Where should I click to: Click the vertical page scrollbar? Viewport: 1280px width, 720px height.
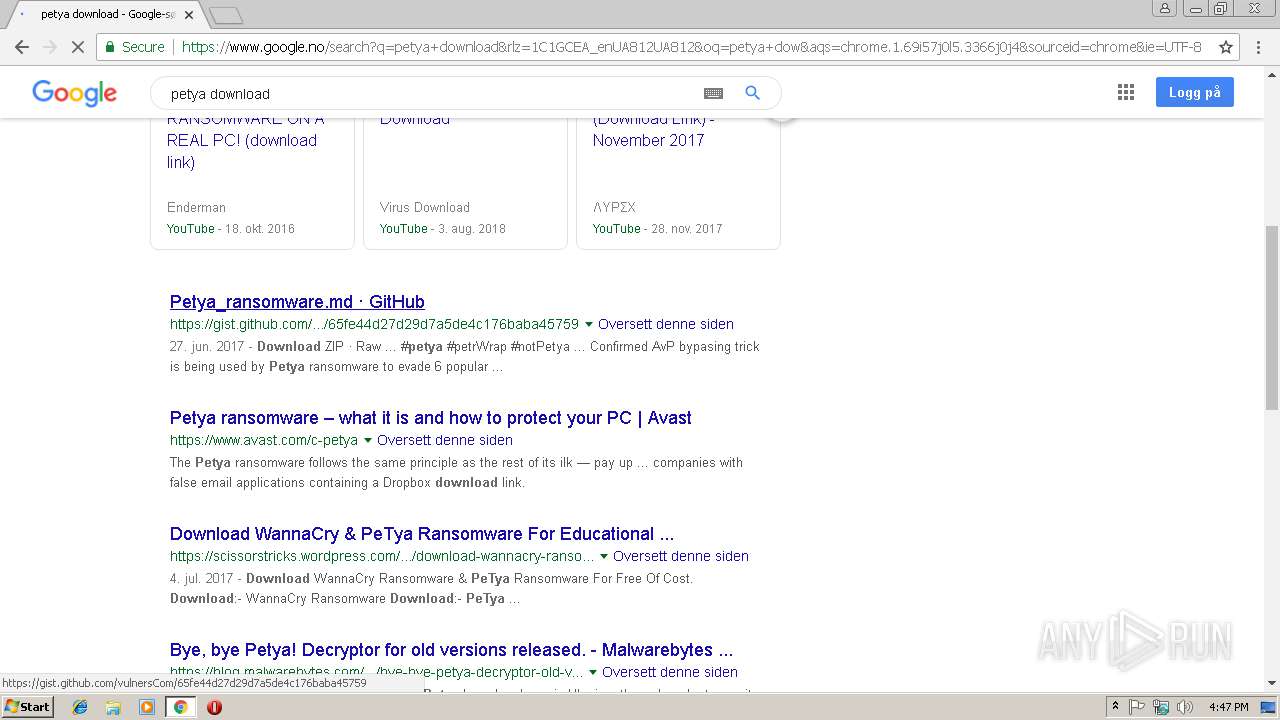point(1271,317)
